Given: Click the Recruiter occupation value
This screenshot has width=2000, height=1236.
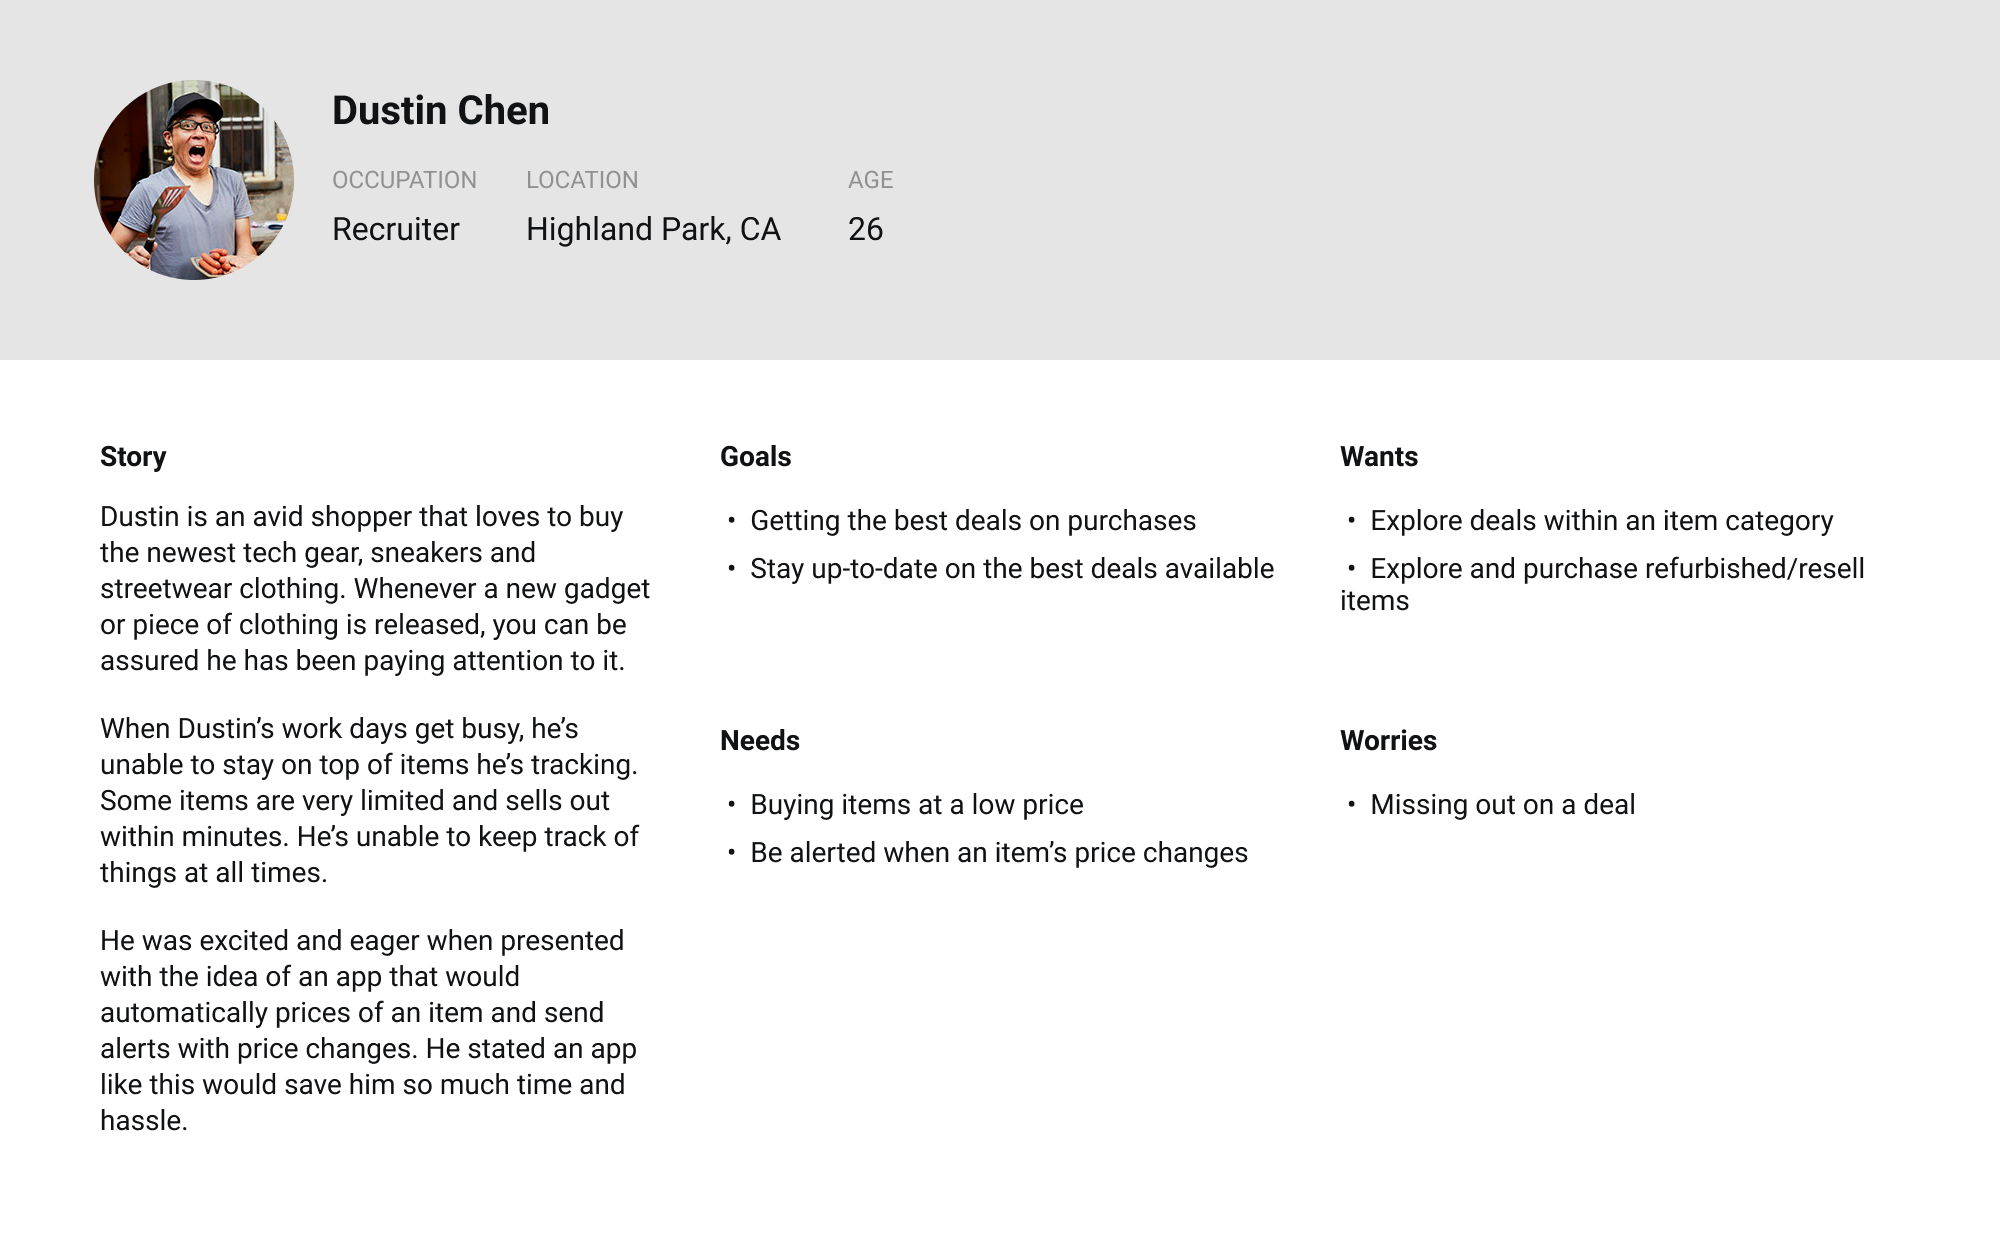Looking at the screenshot, I should coord(396,229).
